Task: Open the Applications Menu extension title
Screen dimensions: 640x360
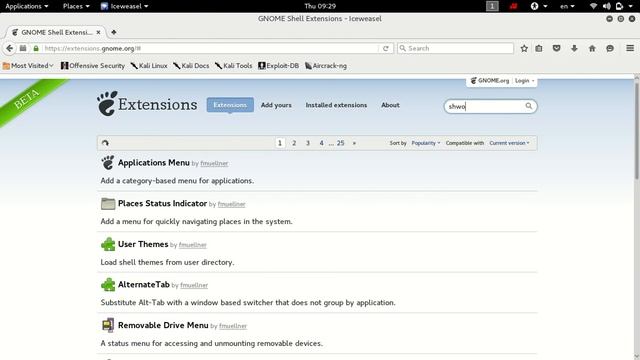Action: [x=153, y=162]
